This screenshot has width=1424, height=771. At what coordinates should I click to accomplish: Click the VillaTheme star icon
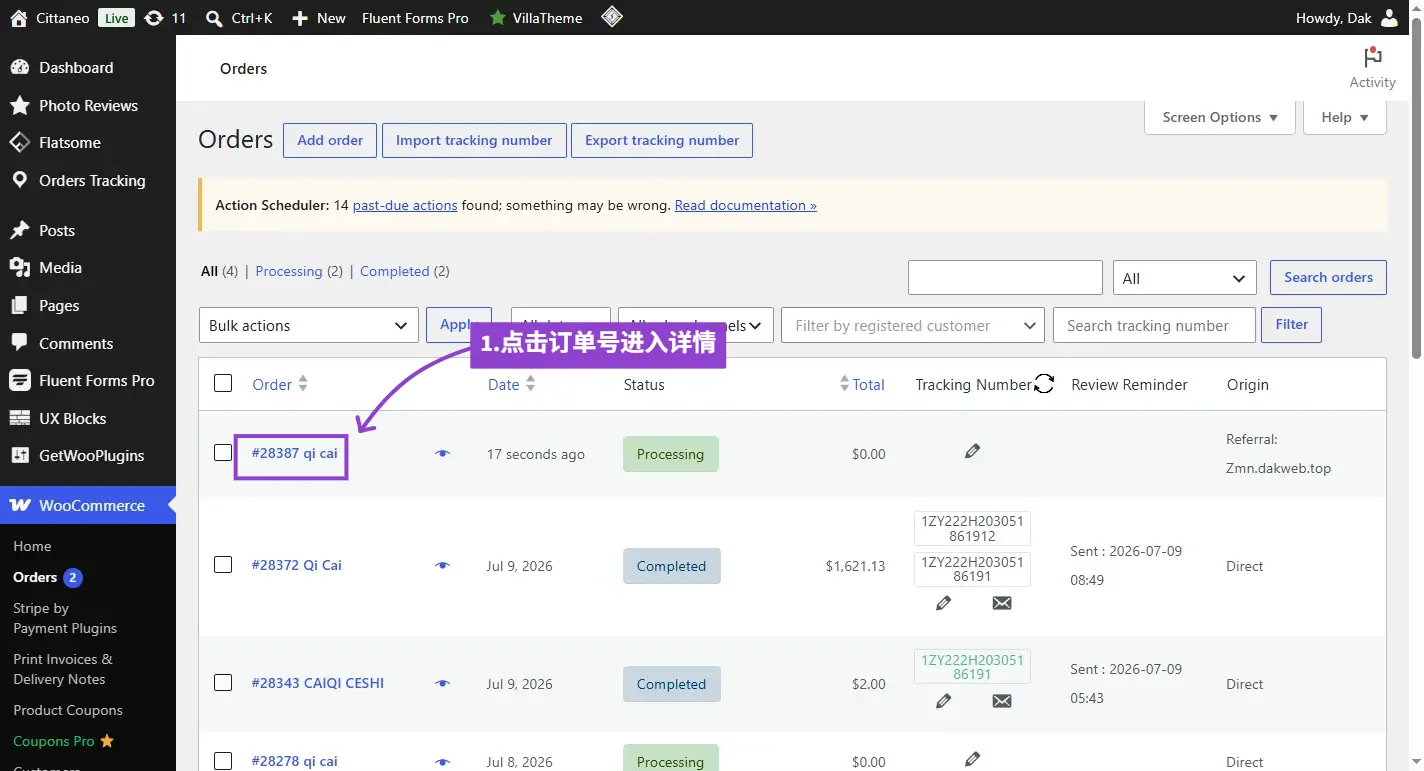[x=497, y=18]
